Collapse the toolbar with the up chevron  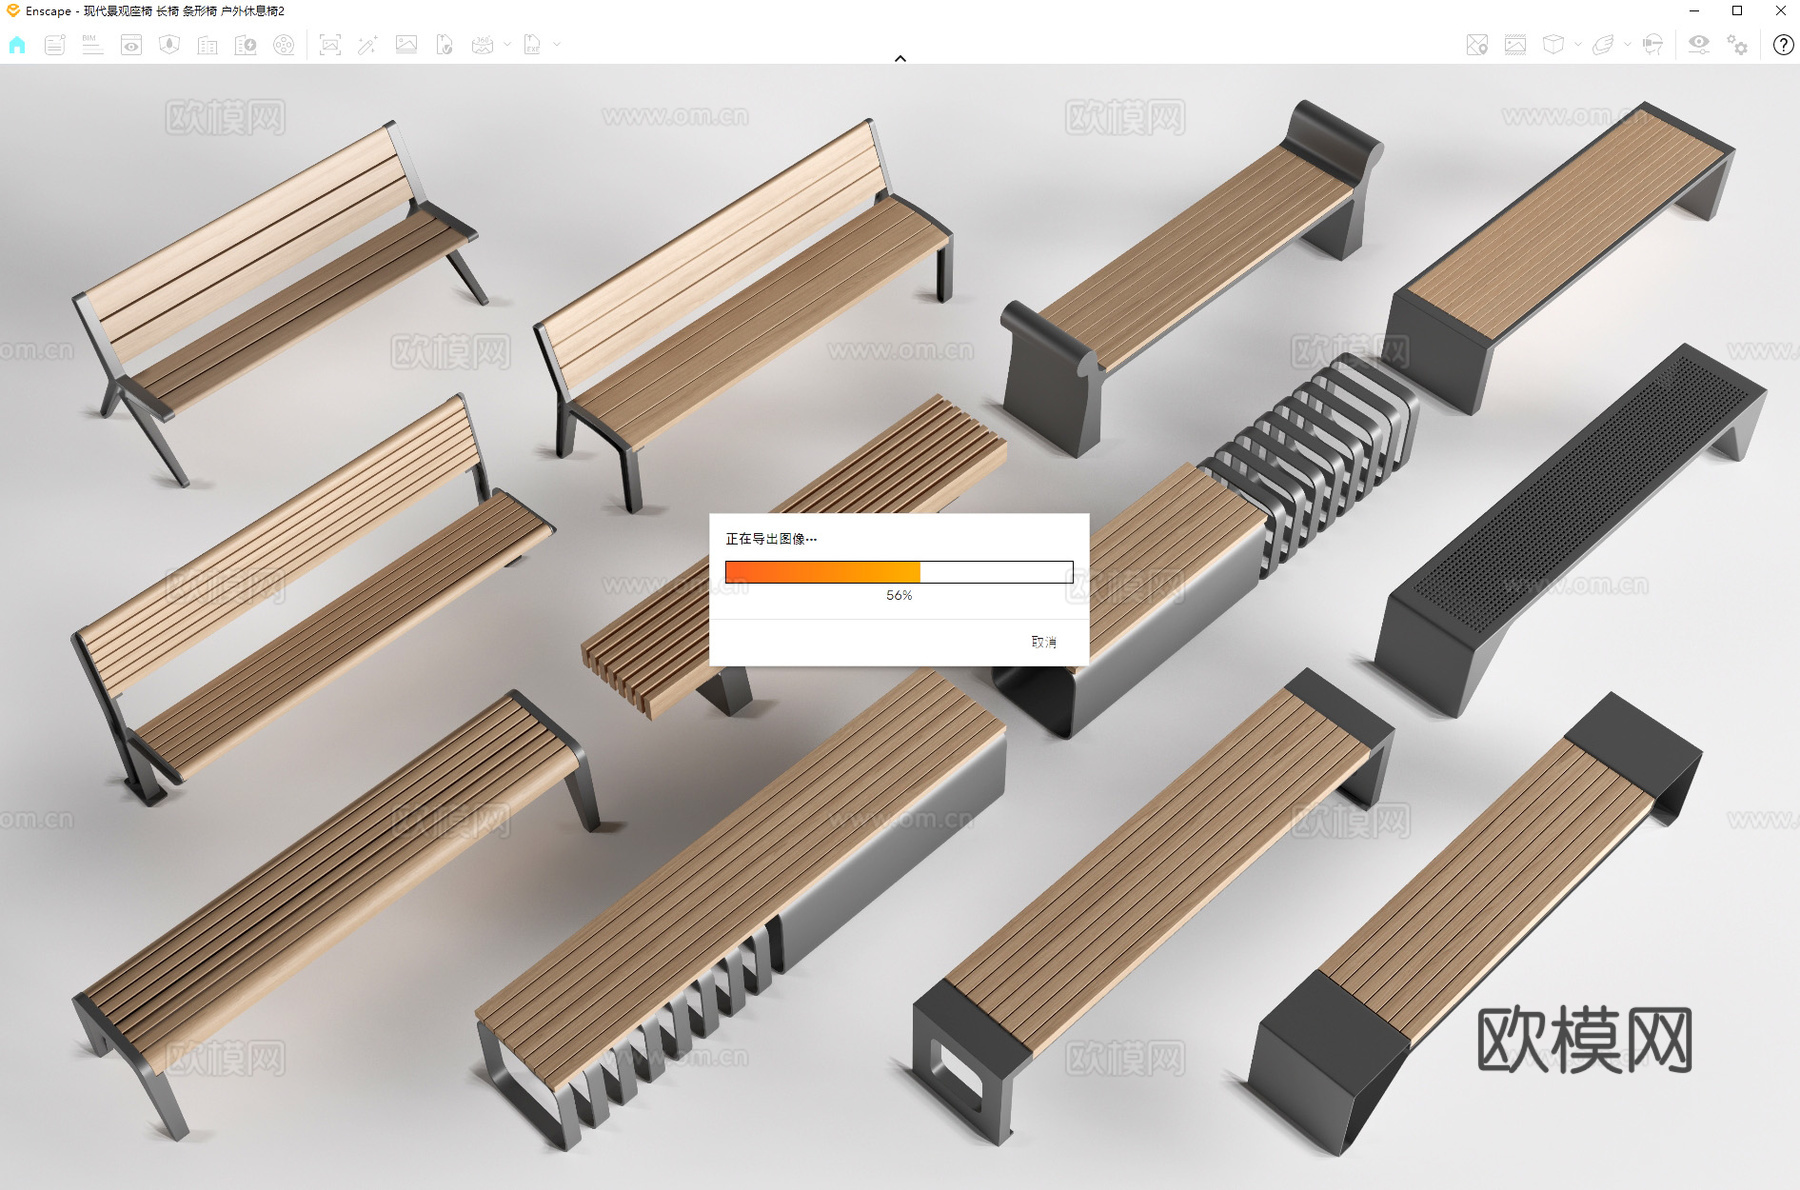tap(900, 59)
